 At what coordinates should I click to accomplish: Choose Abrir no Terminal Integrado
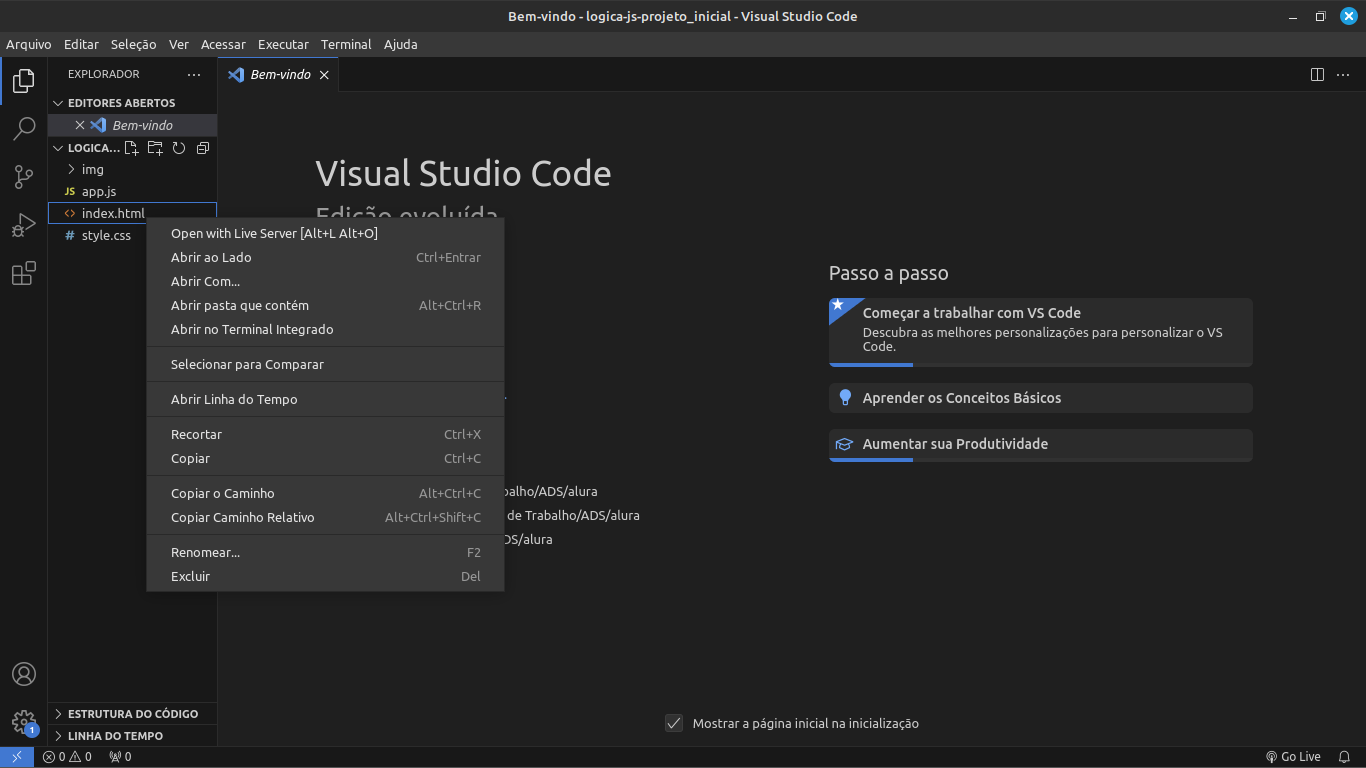click(x=325, y=330)
